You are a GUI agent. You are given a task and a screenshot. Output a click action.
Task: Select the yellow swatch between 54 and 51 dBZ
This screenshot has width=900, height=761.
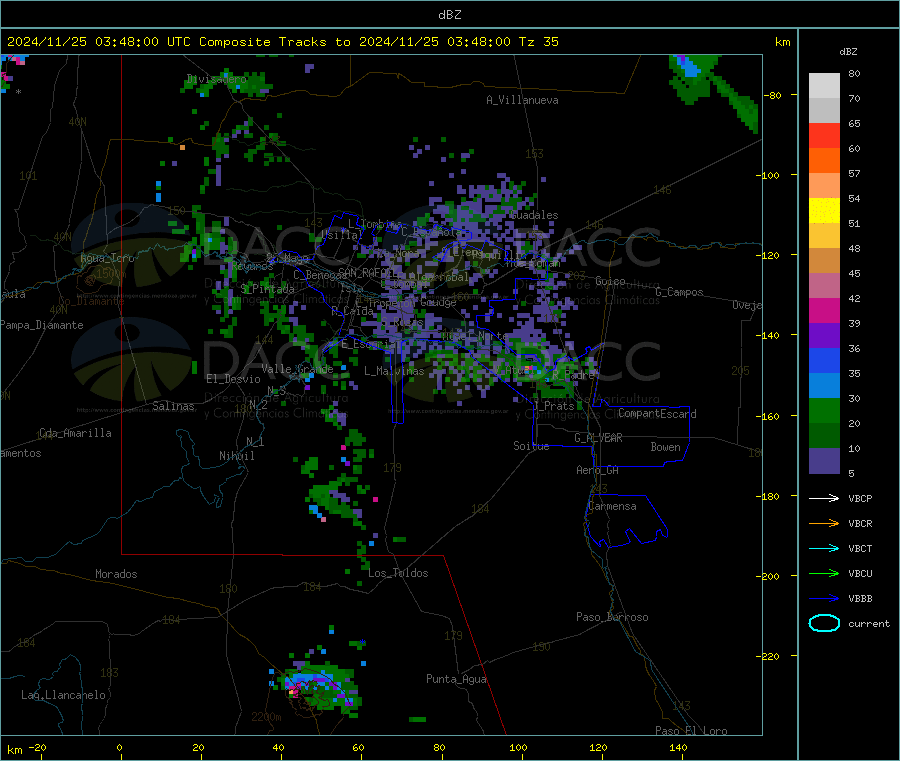[x=824, y=211]
